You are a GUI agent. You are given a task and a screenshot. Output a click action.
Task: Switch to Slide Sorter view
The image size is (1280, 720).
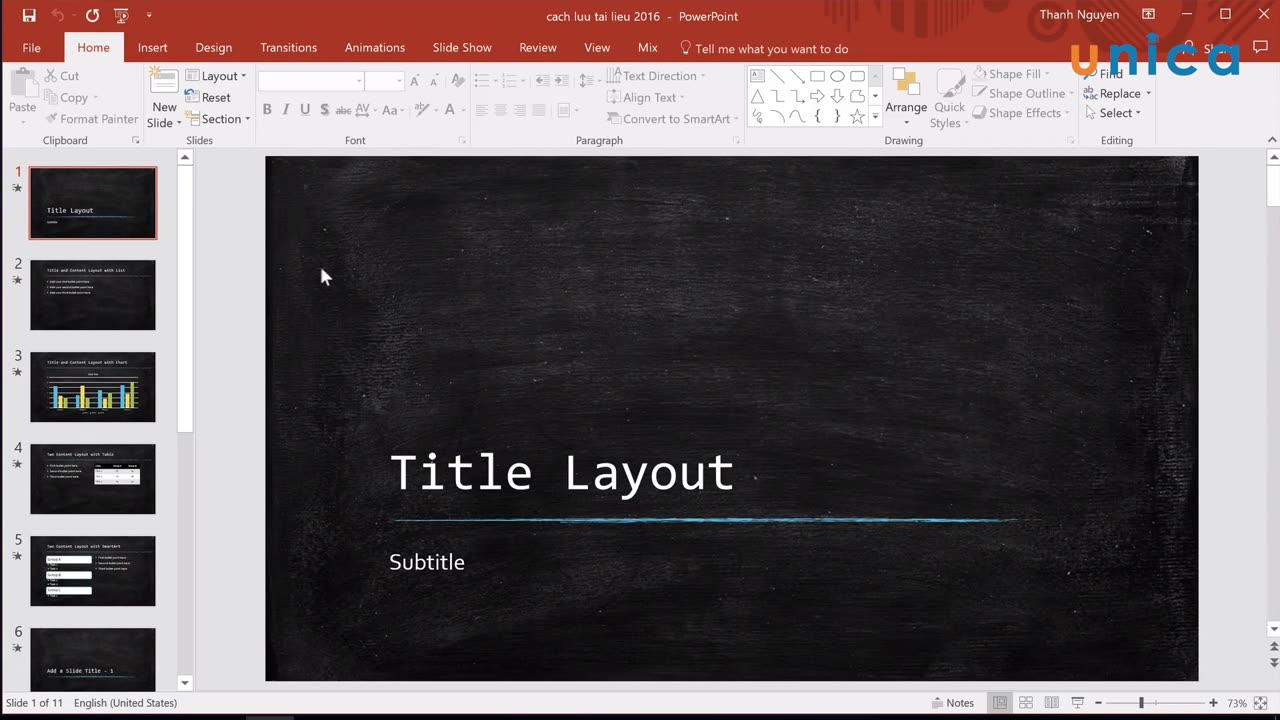pyautogui.click(x=1026, y=703)
